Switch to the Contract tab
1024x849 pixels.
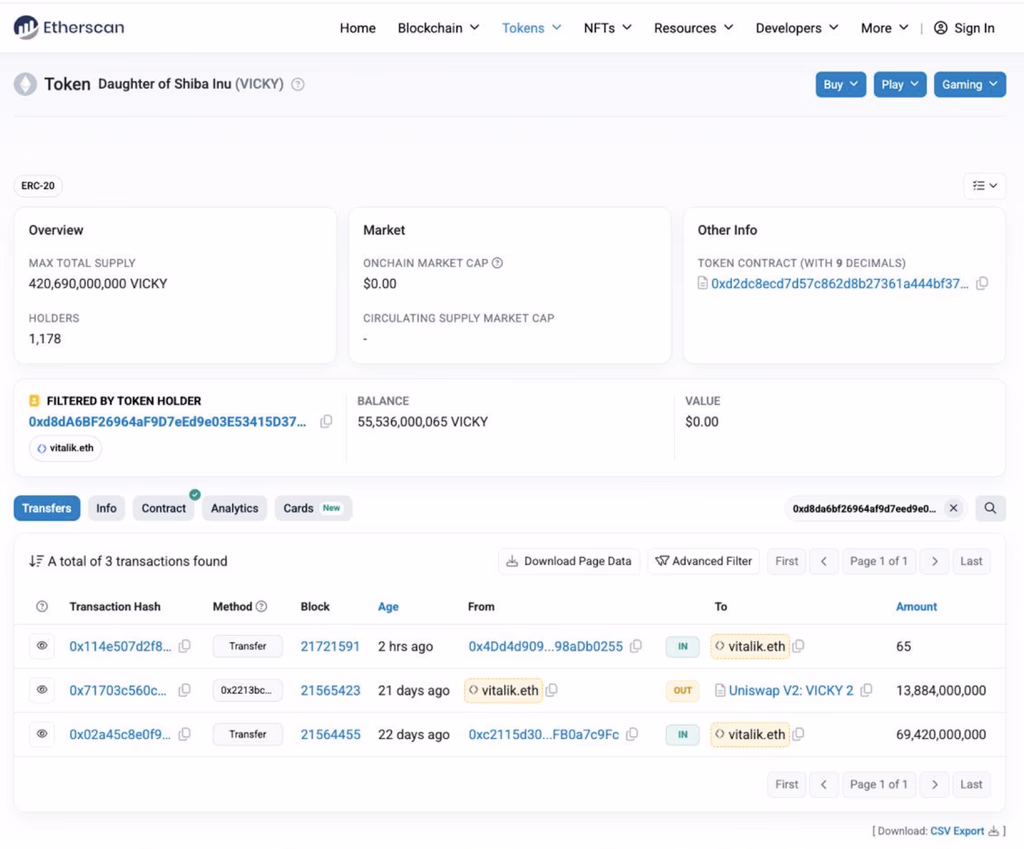(x=164, y=508)
